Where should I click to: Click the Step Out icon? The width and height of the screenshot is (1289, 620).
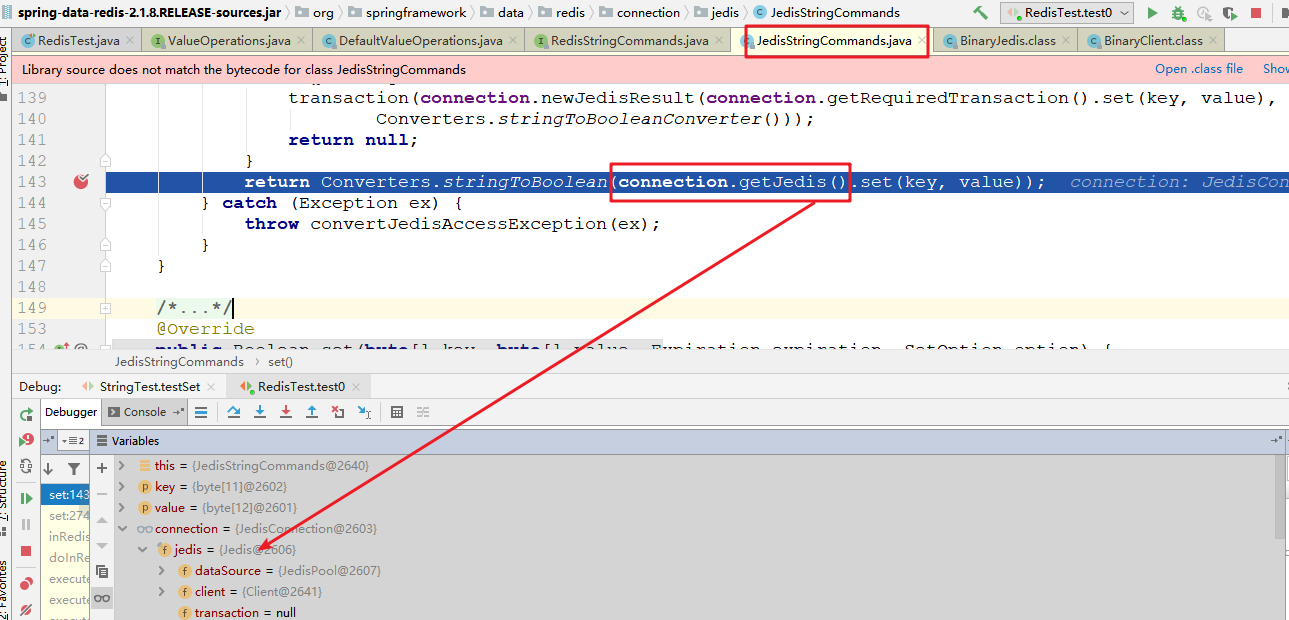pos(312,412)
